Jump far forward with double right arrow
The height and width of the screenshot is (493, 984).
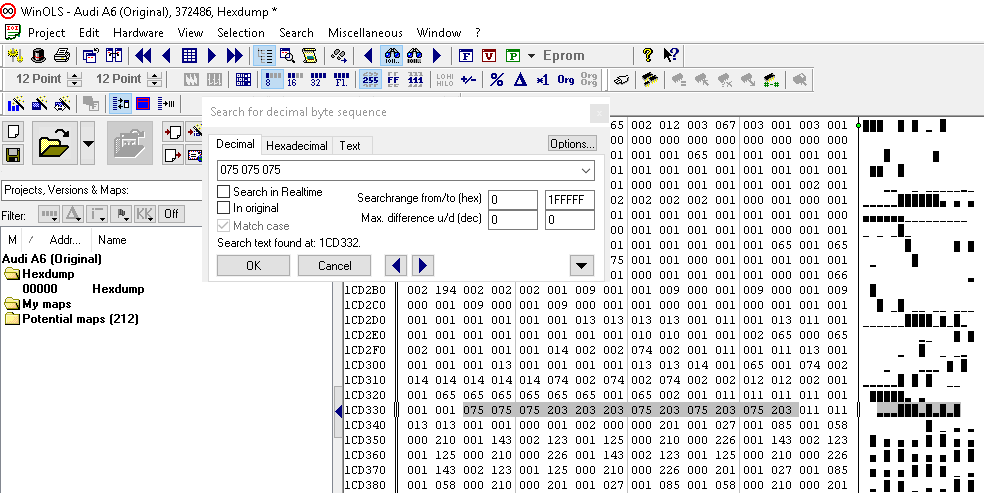[235, 56]
